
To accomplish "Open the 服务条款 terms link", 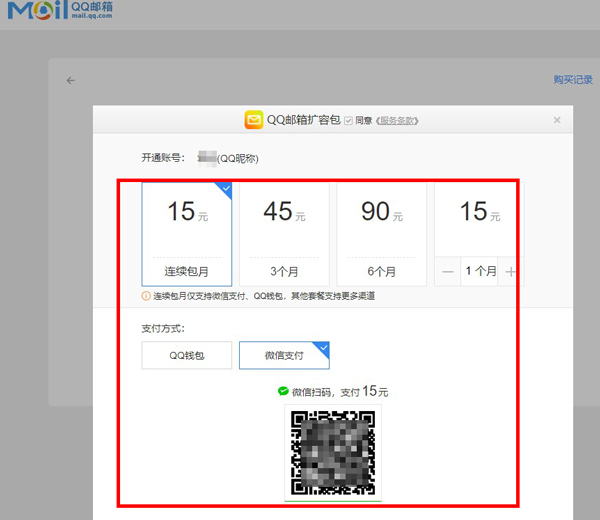I will [397, 121].
